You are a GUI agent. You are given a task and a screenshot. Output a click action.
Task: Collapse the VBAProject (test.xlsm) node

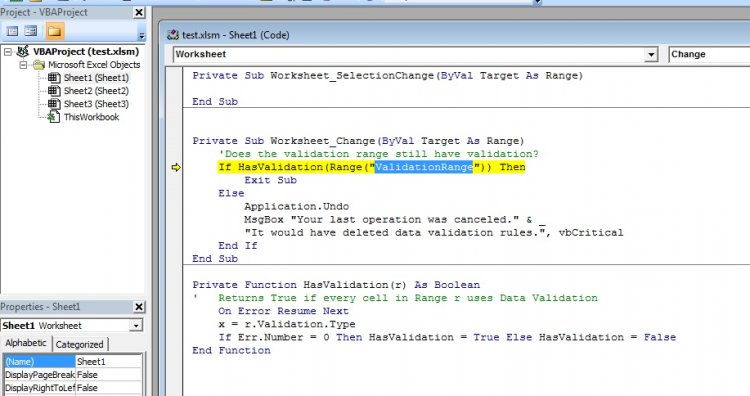pos(8,52)
